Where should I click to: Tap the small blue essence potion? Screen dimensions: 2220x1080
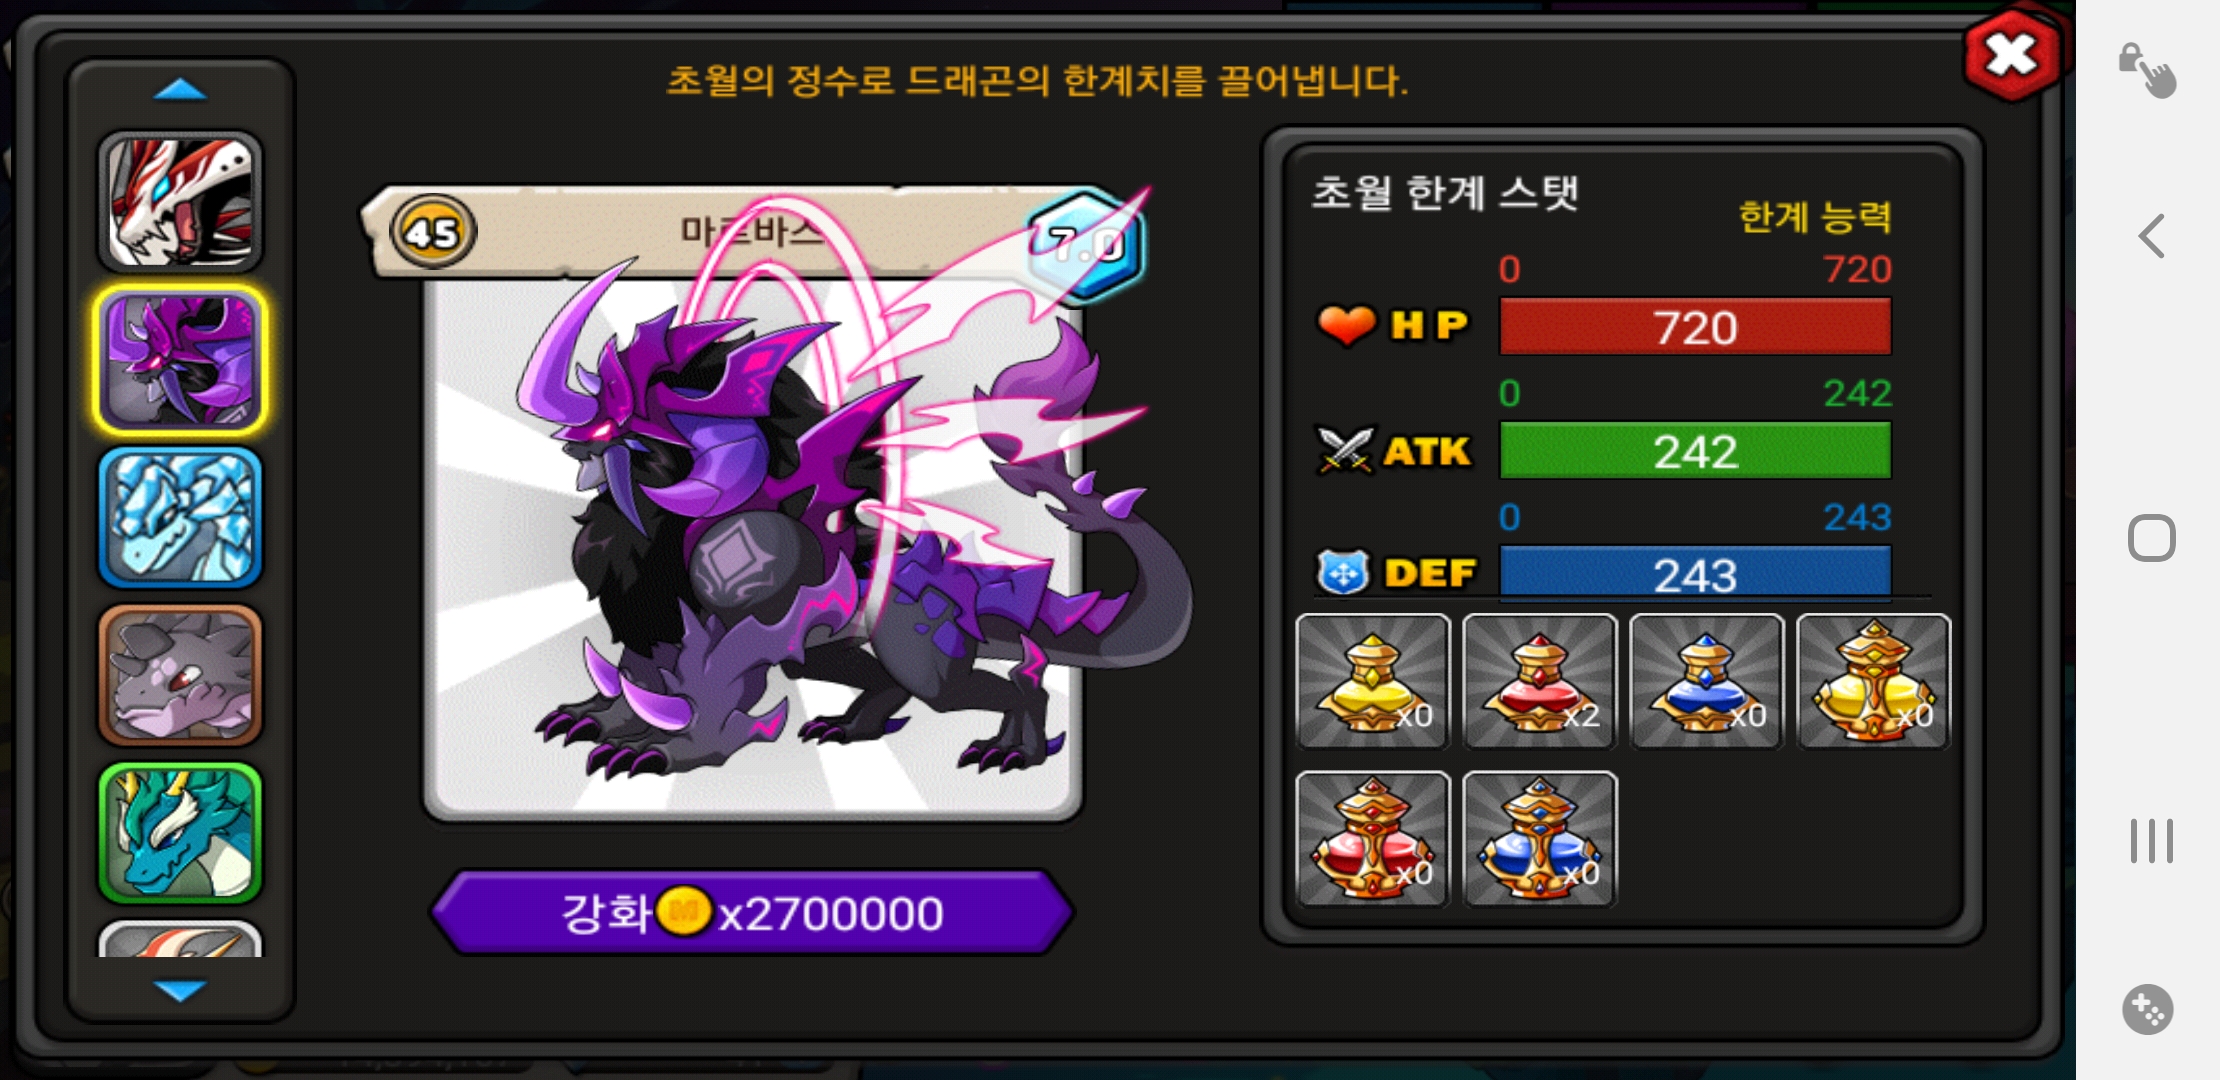(x=1707, y=681)
